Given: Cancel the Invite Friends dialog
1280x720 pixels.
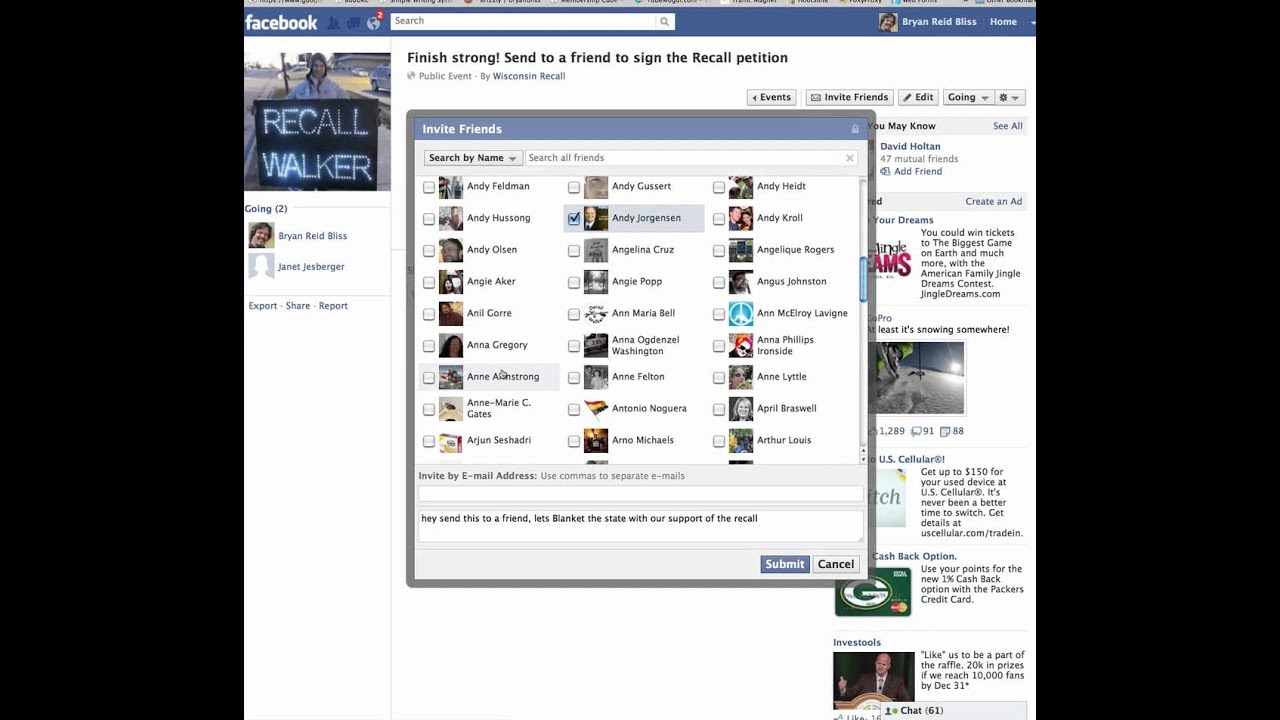Looking at the screenshot, I should pos(836,564).
